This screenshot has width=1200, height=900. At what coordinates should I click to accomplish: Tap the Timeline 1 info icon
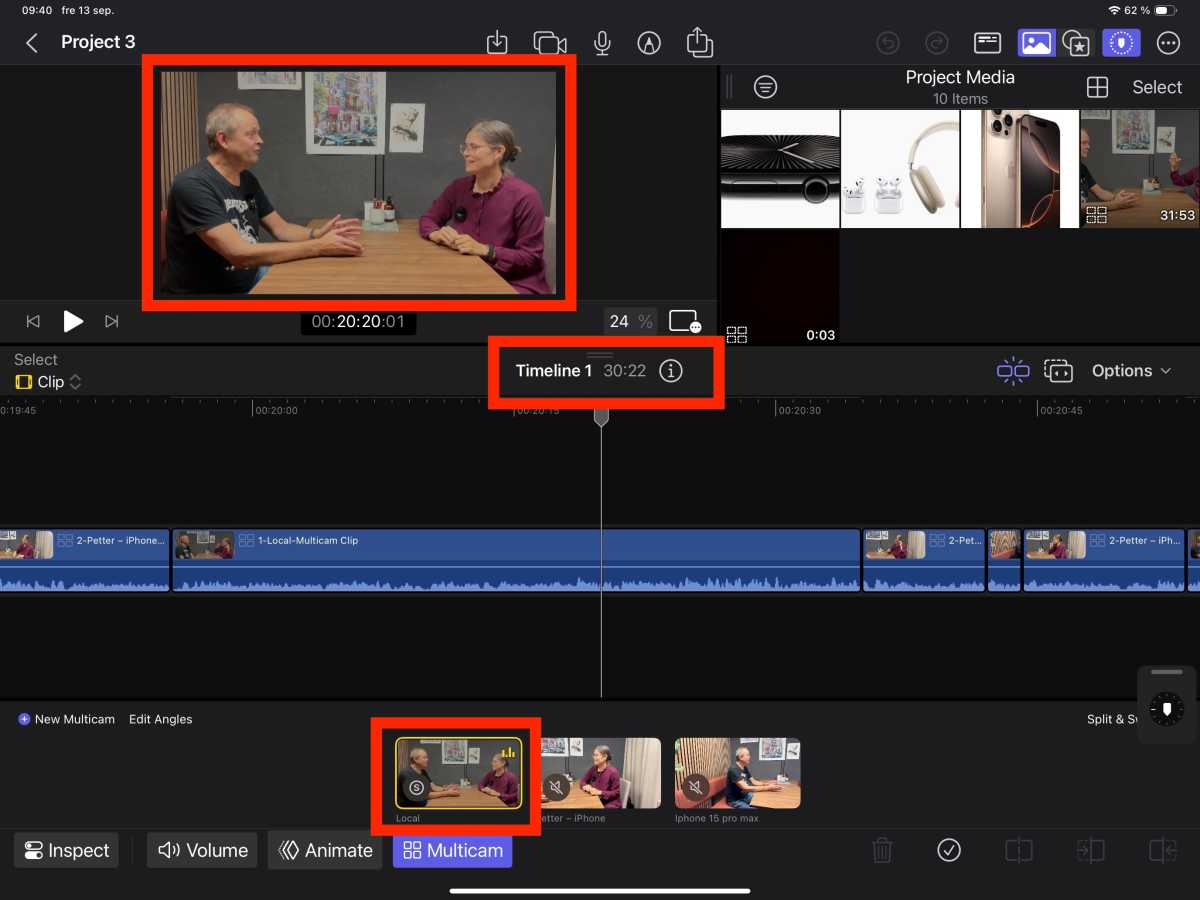pyautogui.click(x=671, y=371)
